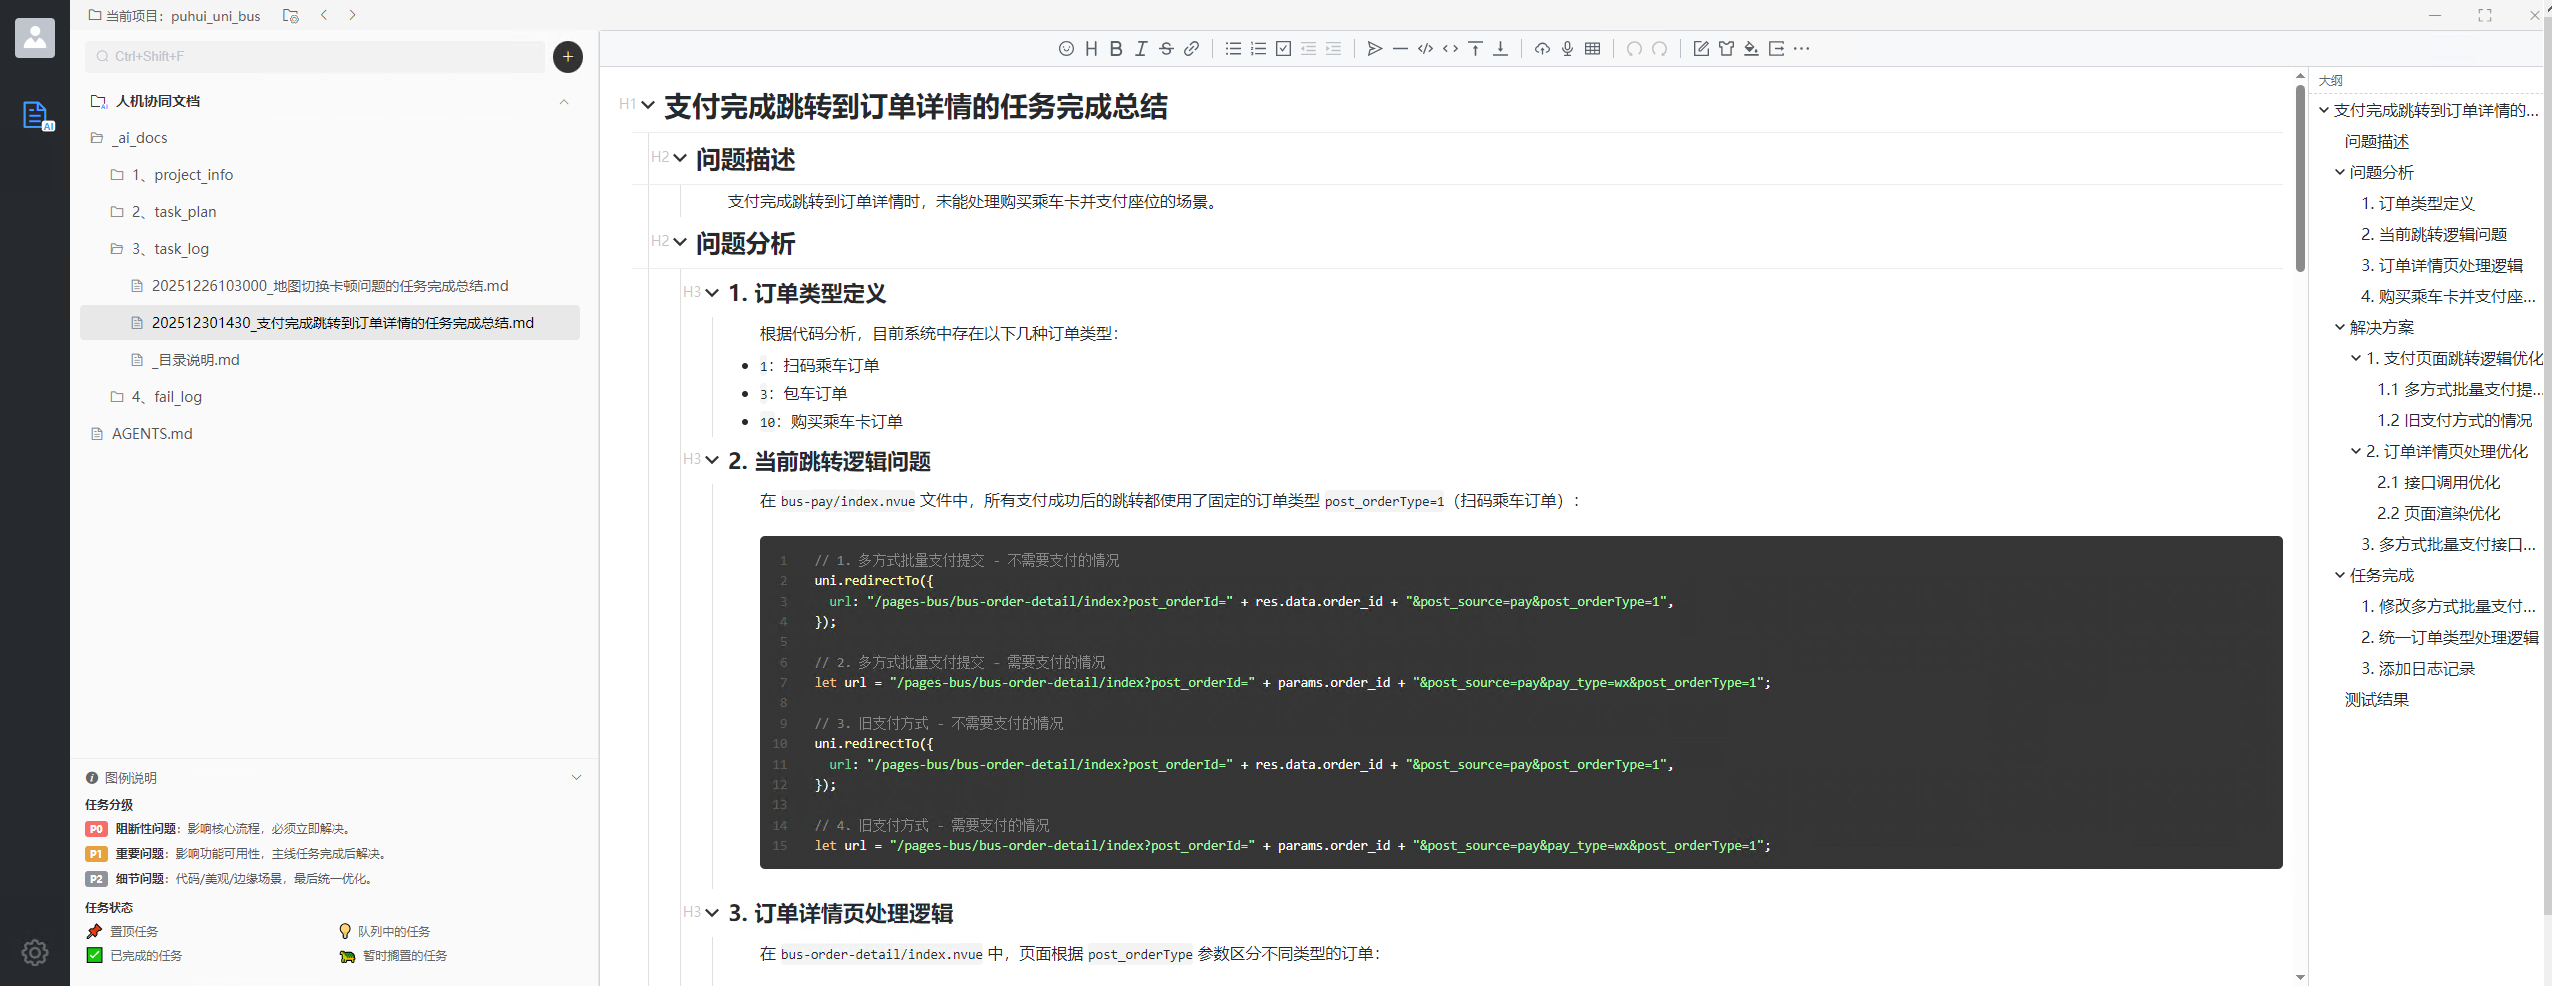Open the AGENTS.md file
This screenshot has height=986, width=2552.
click(152, 434)
